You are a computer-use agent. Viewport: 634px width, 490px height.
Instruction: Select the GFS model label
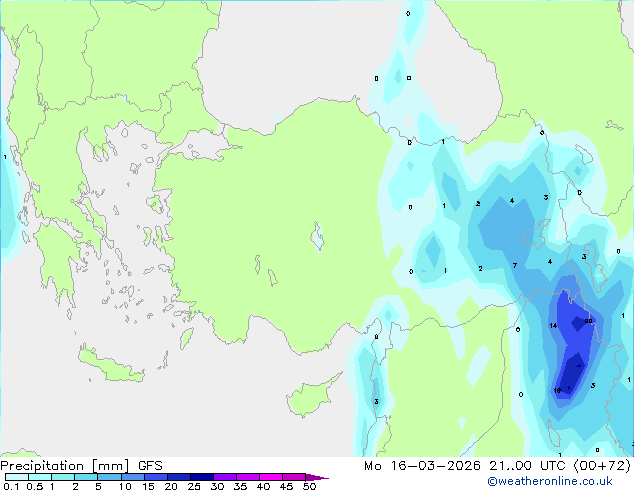(x=150, y=466)
